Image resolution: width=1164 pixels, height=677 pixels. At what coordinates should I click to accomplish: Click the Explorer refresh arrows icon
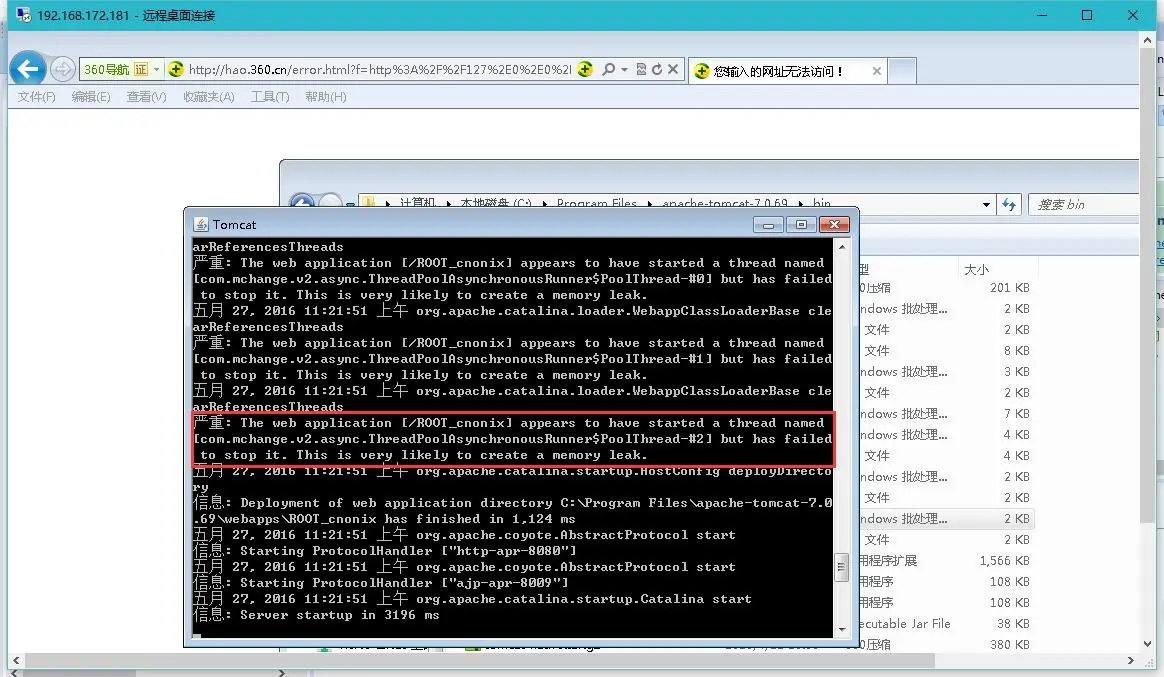pos(1009,204)
